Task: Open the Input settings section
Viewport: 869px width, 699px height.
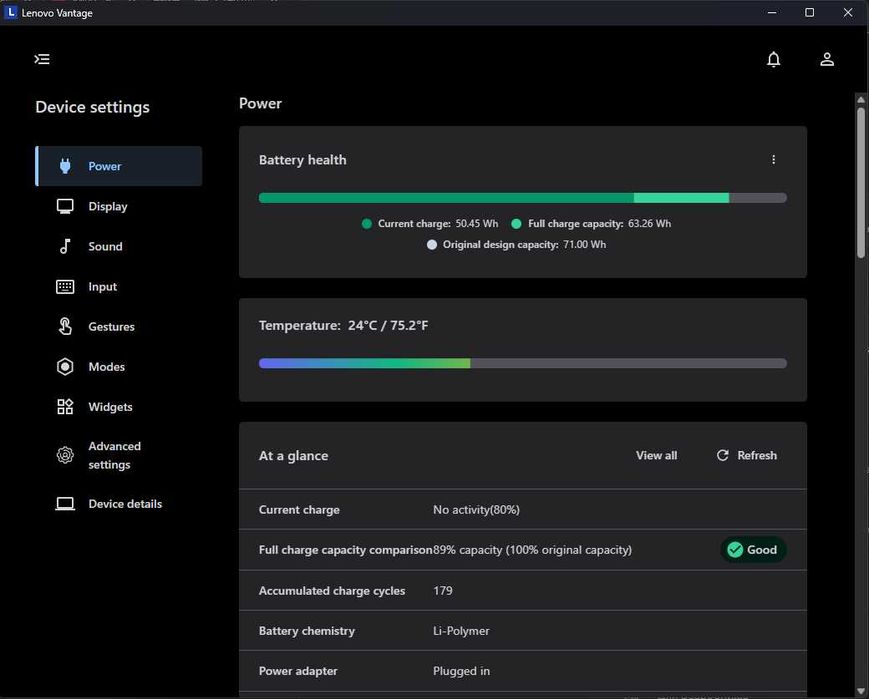Action: coord(103,287)
